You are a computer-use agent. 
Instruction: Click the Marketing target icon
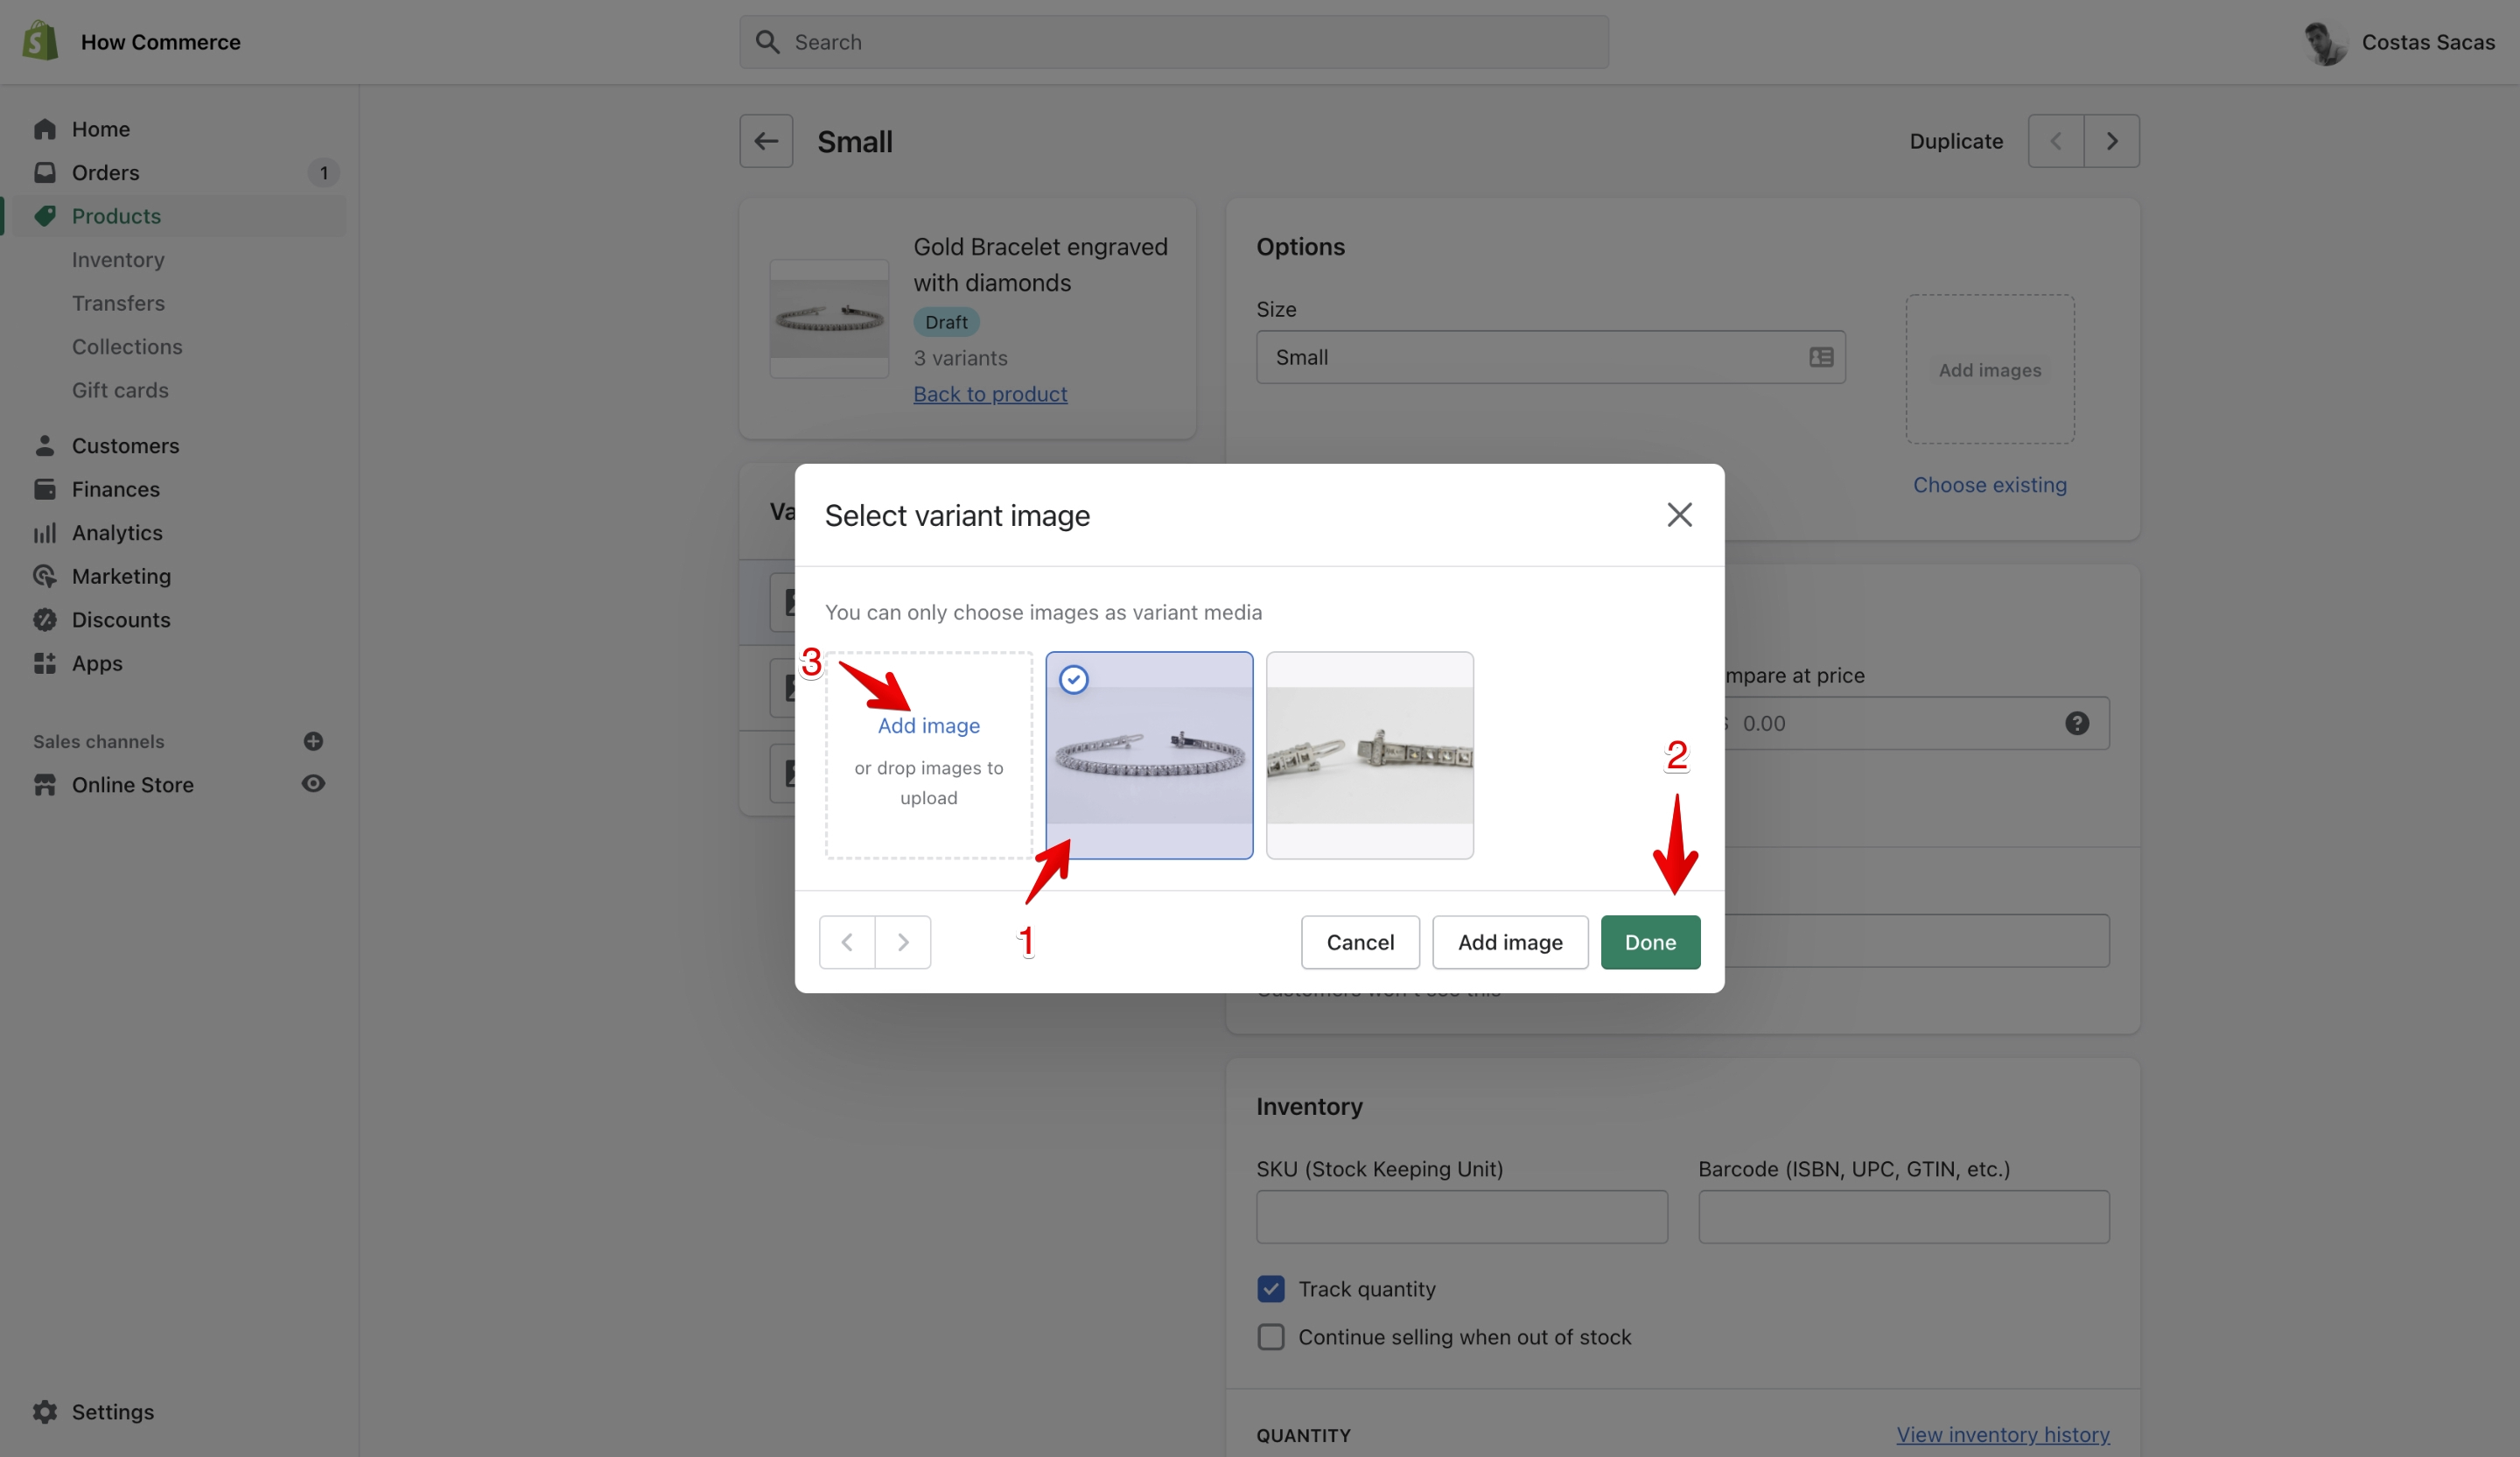[45, 576]
